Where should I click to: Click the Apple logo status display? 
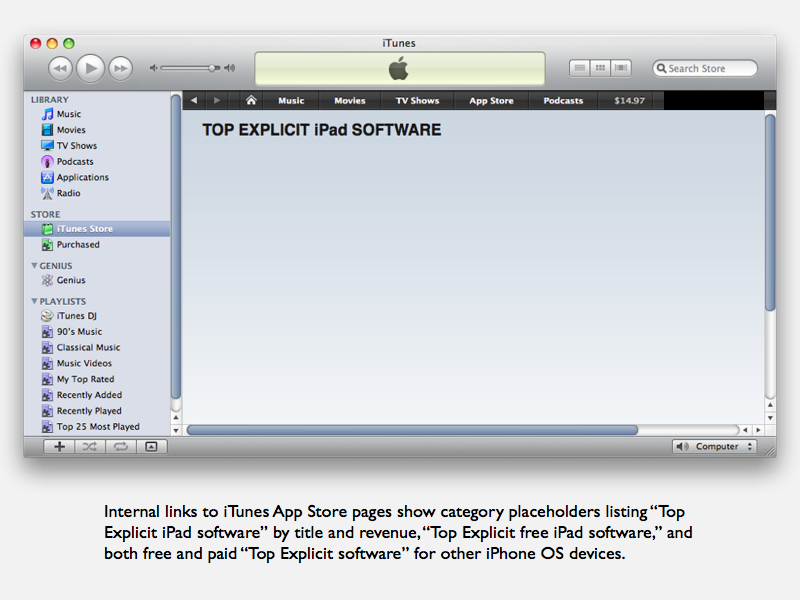(399, 68)
